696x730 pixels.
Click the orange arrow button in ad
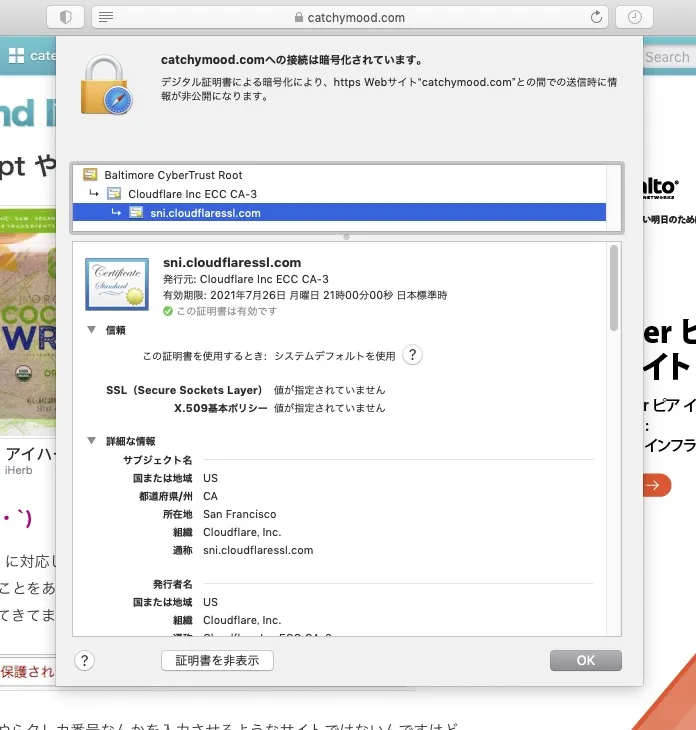pyautogui.click(x=657, y=486)
